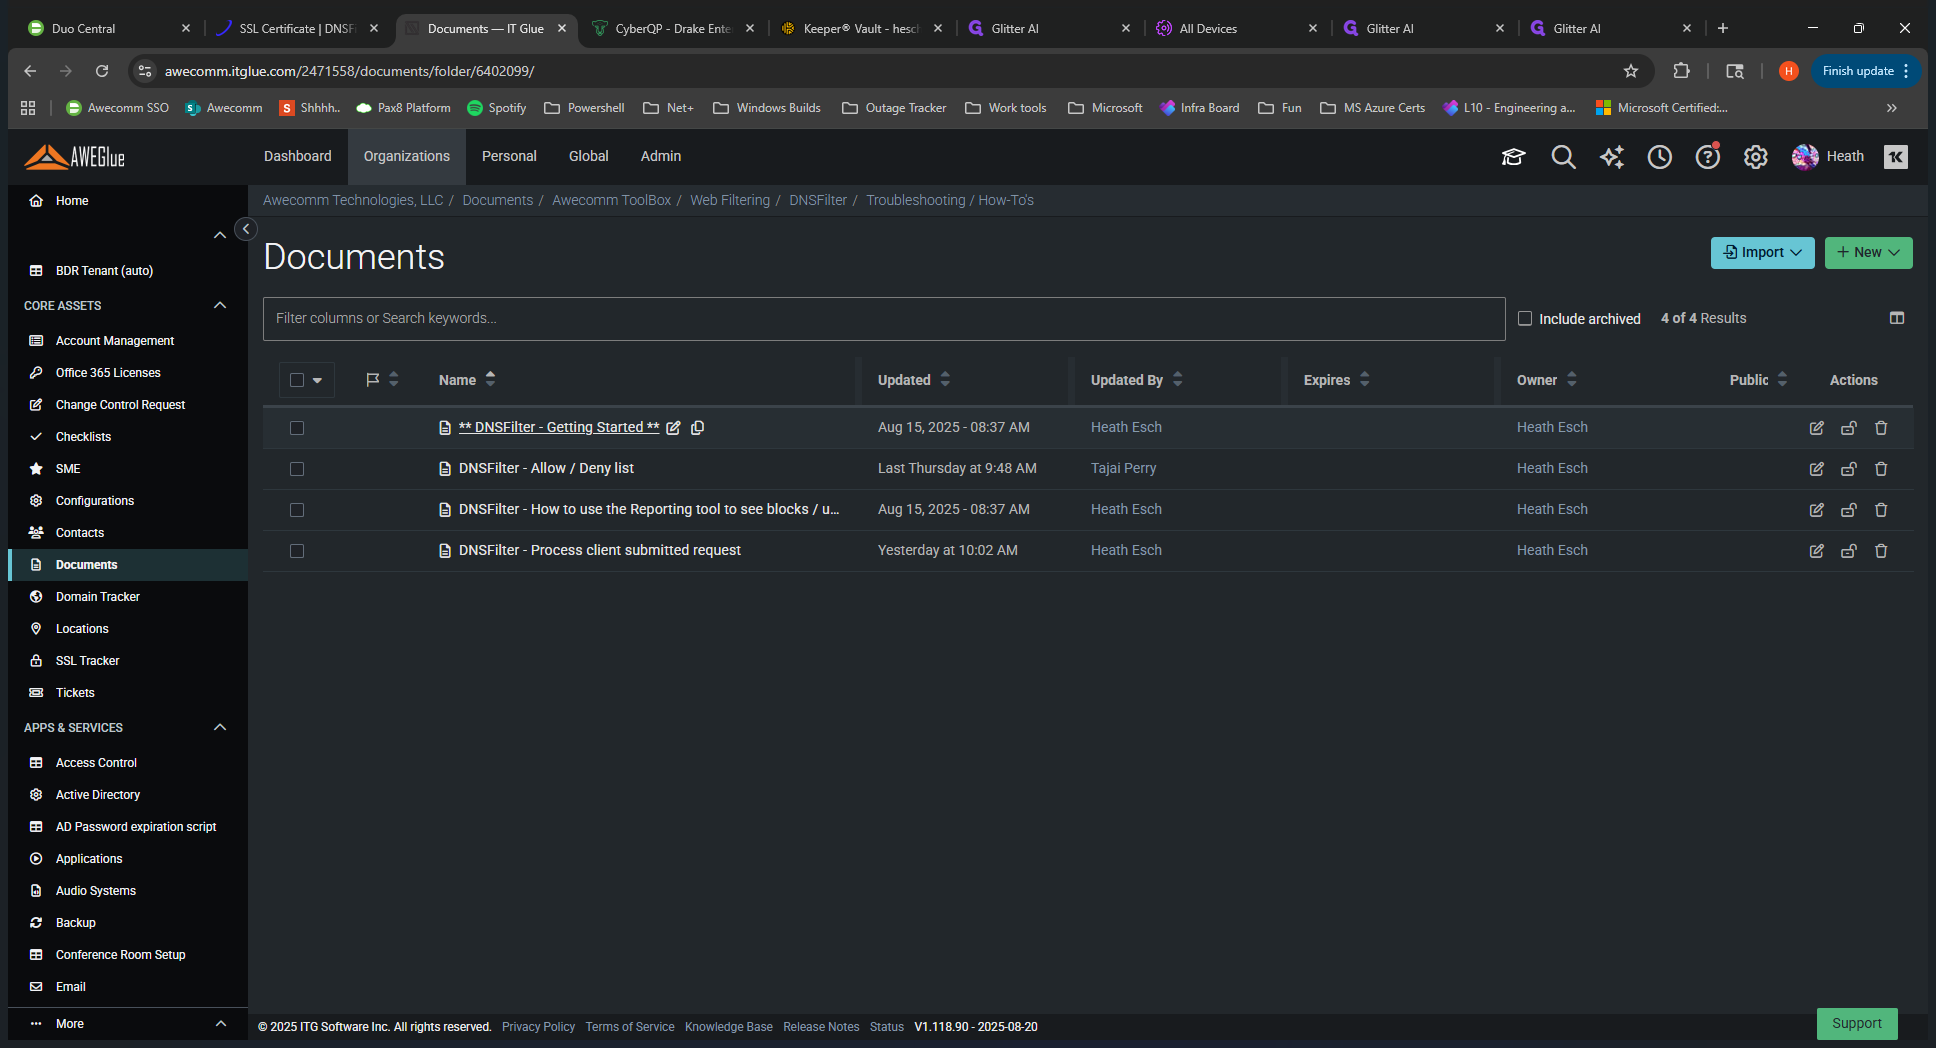Click the filter columns search field
The image size is (1936, 1048).
click(884, 319)
